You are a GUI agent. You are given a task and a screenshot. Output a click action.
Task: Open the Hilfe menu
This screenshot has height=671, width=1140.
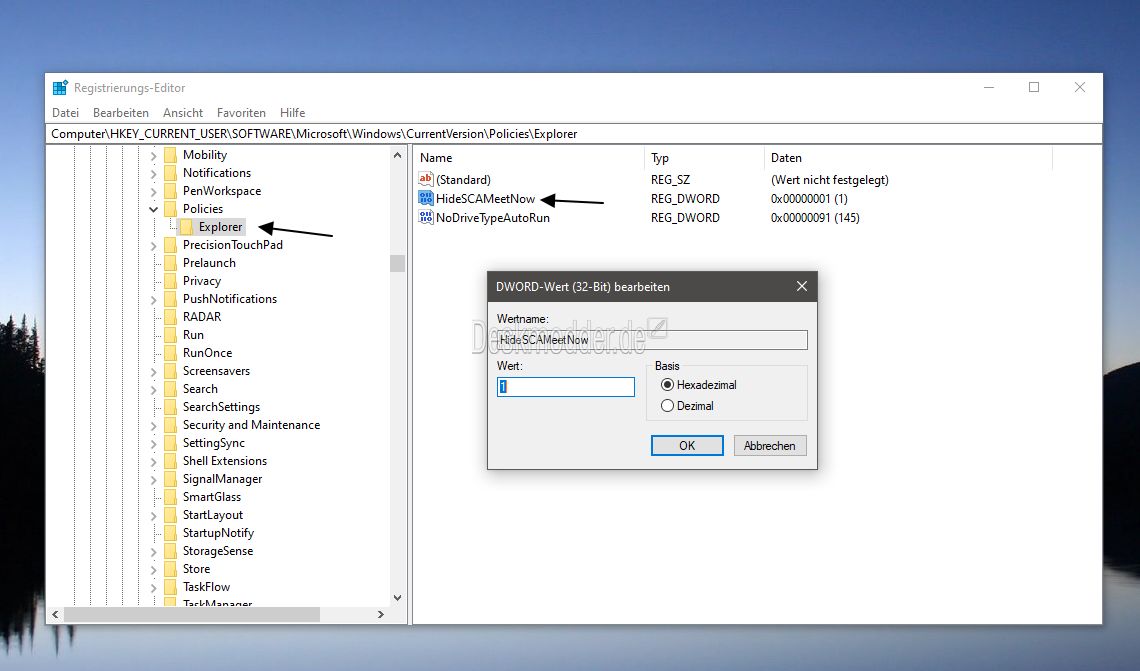click(292, 113)
